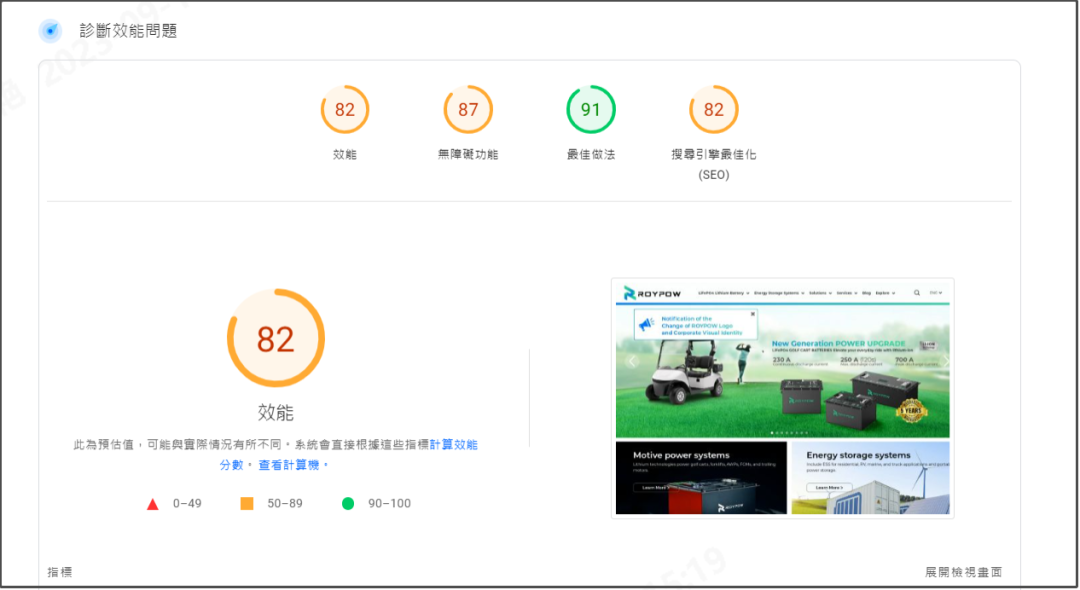The image size is (1080, 590).
Task: Click the orange square 50–89 legend icon
Action: click(247, 504)
